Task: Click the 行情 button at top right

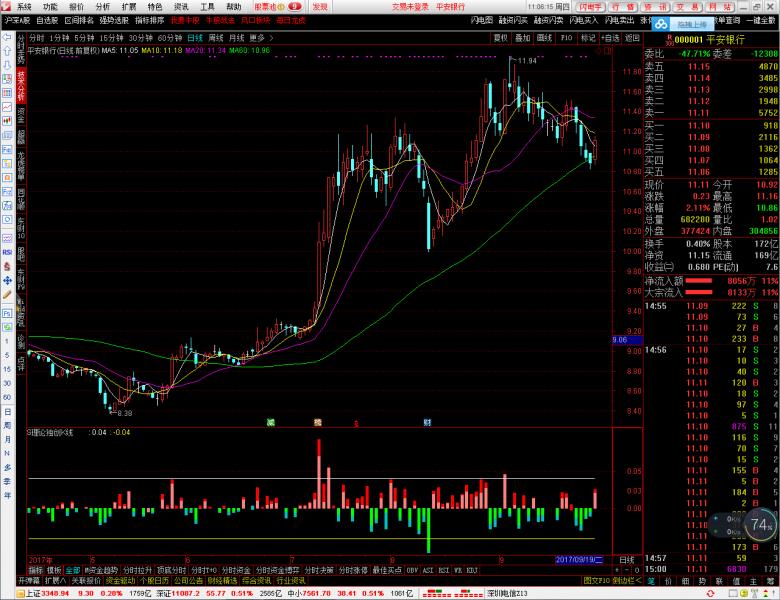Action: click(x=623, y=7)
